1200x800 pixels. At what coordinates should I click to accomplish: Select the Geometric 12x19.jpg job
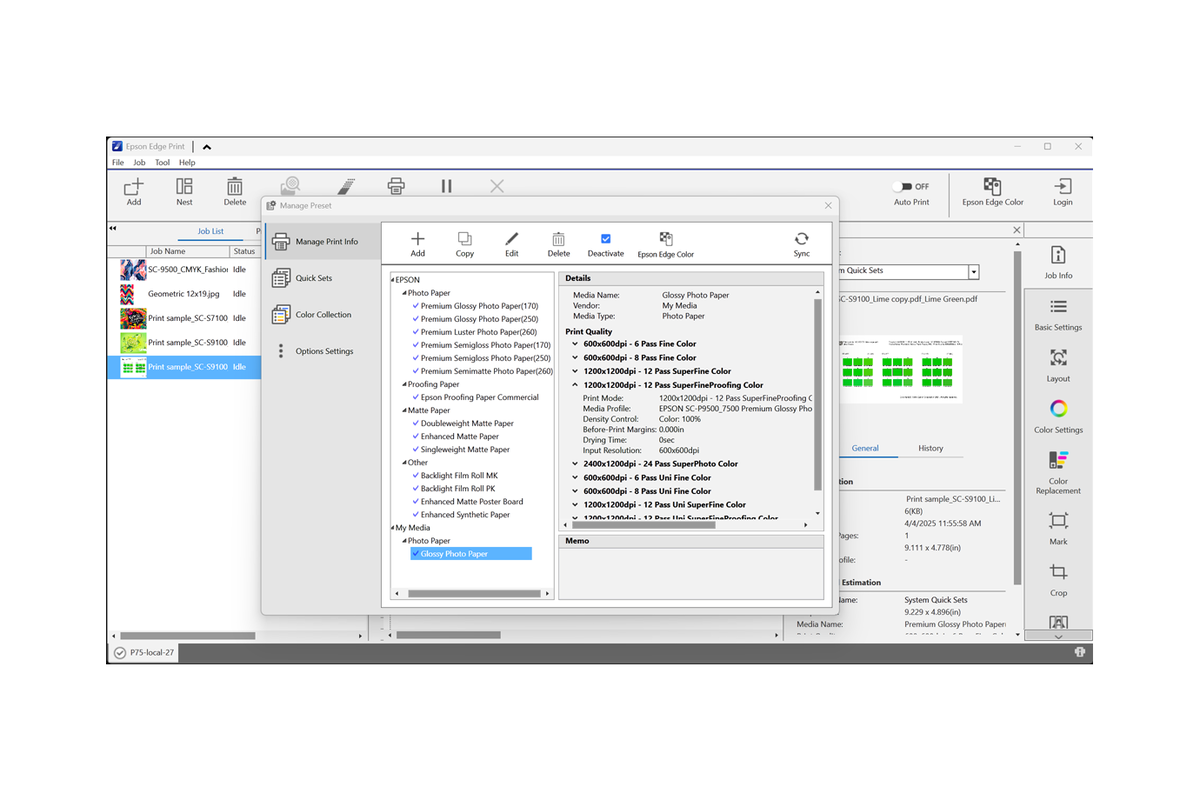pyautogui.click(x=184, y=294)
